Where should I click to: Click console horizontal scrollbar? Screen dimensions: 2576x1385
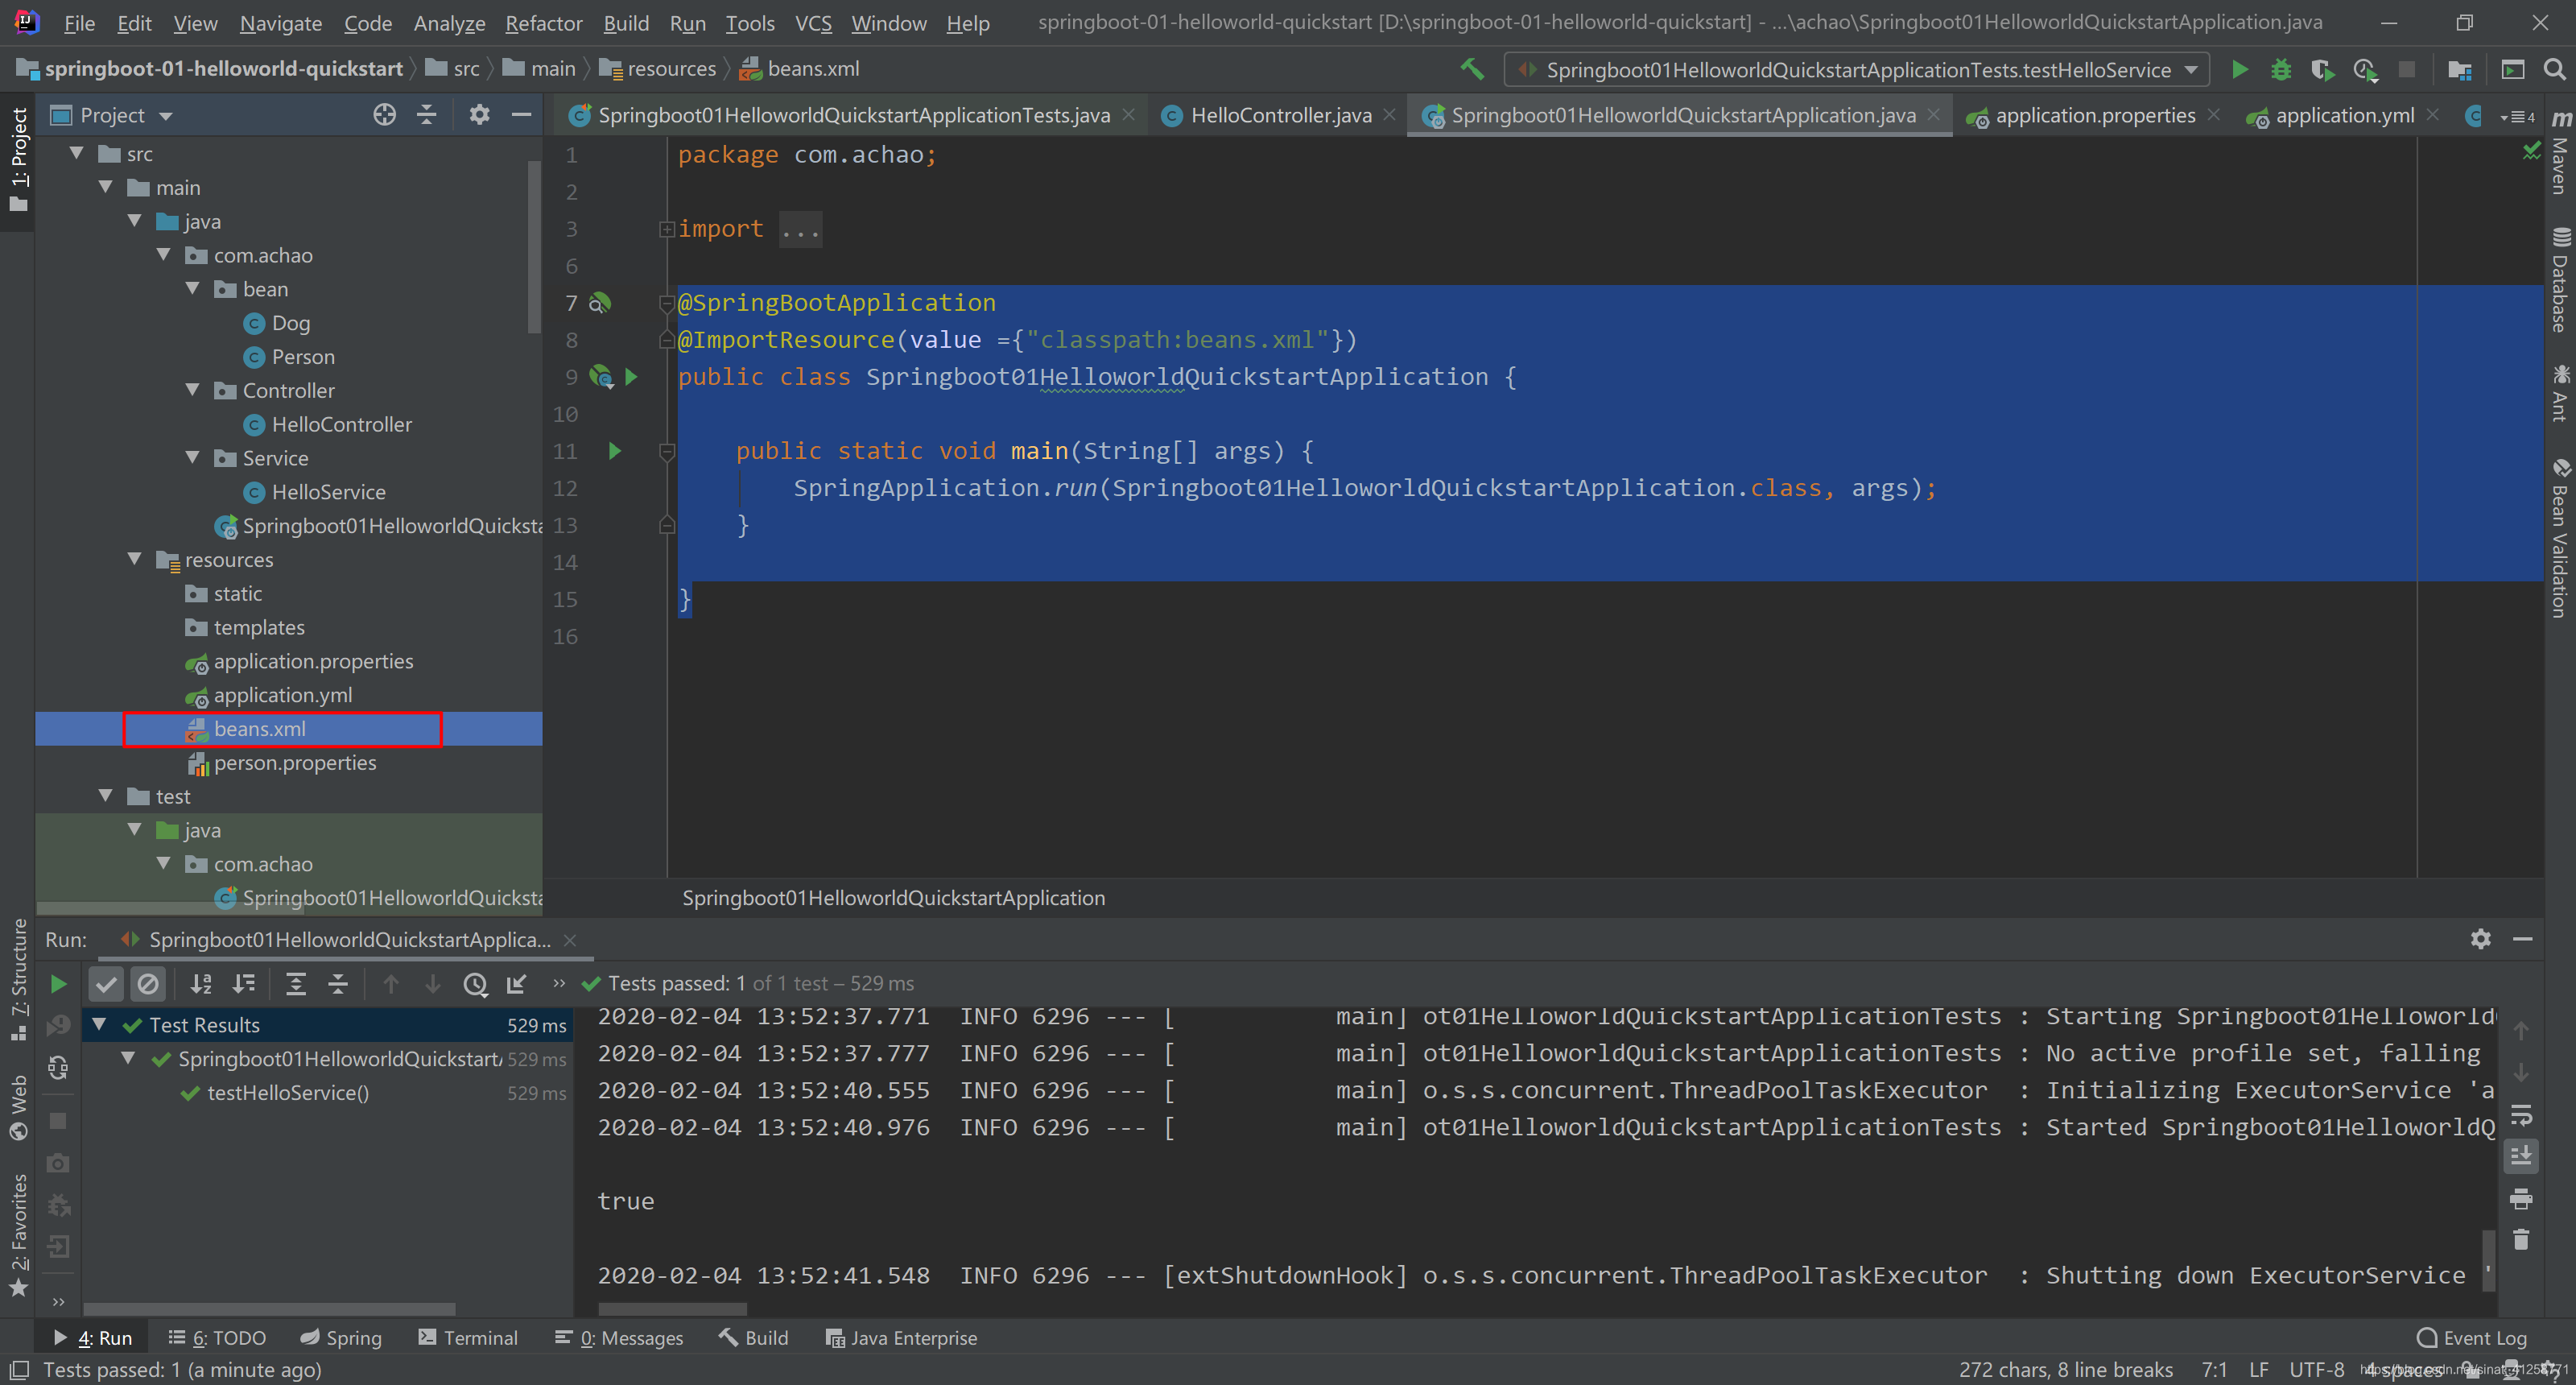click(672, 1309)
